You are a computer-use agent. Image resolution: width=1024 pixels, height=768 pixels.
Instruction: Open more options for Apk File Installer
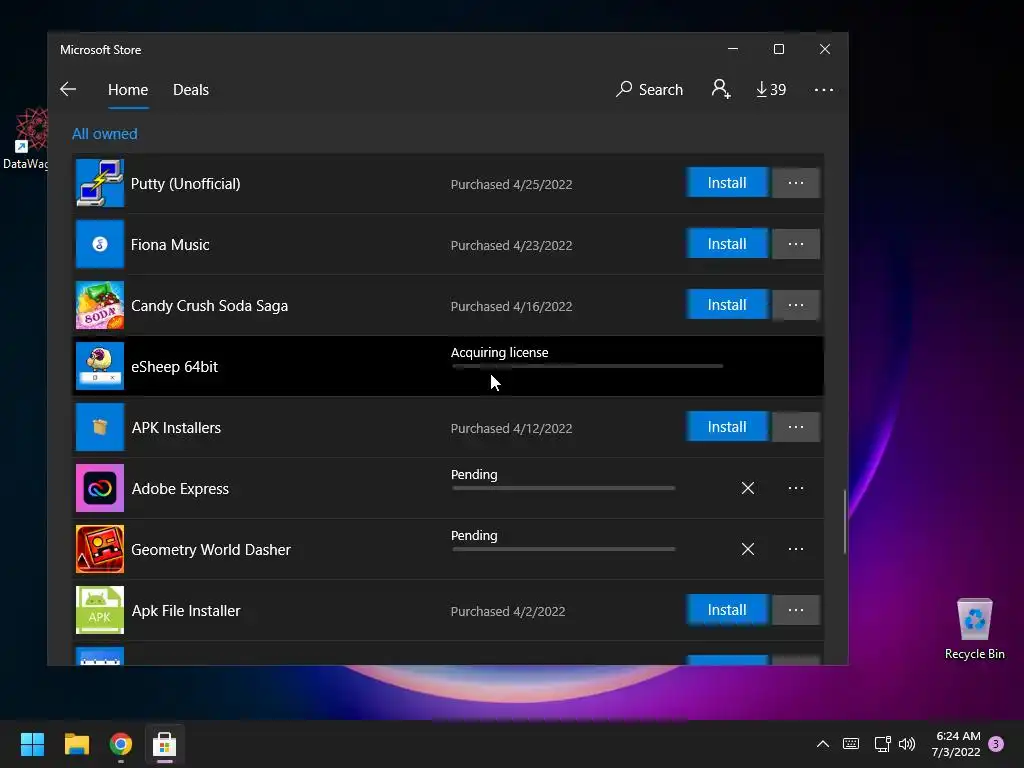tap(795, 610)
